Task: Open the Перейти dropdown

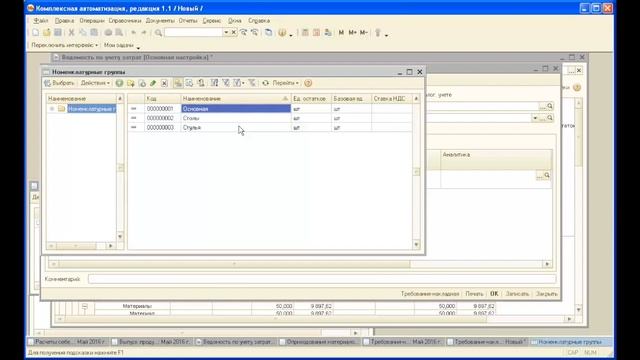Action: (x=285, y=83)
